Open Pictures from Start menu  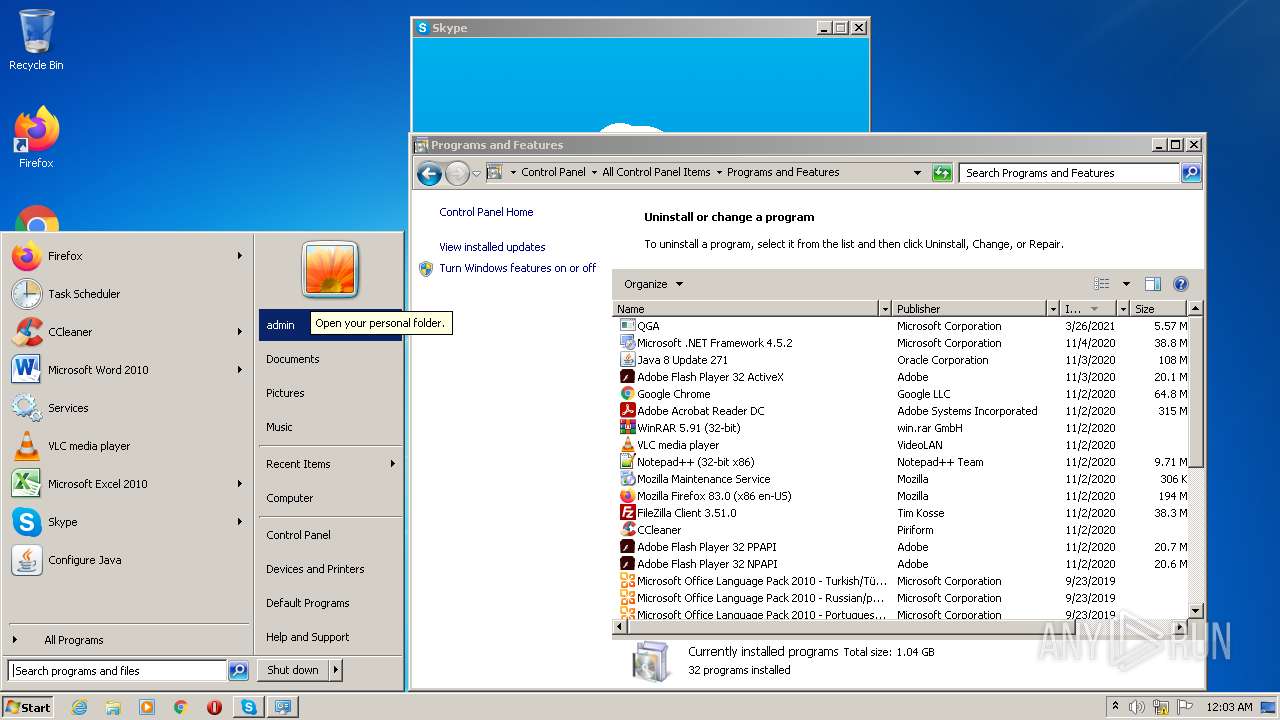point(330,393)
